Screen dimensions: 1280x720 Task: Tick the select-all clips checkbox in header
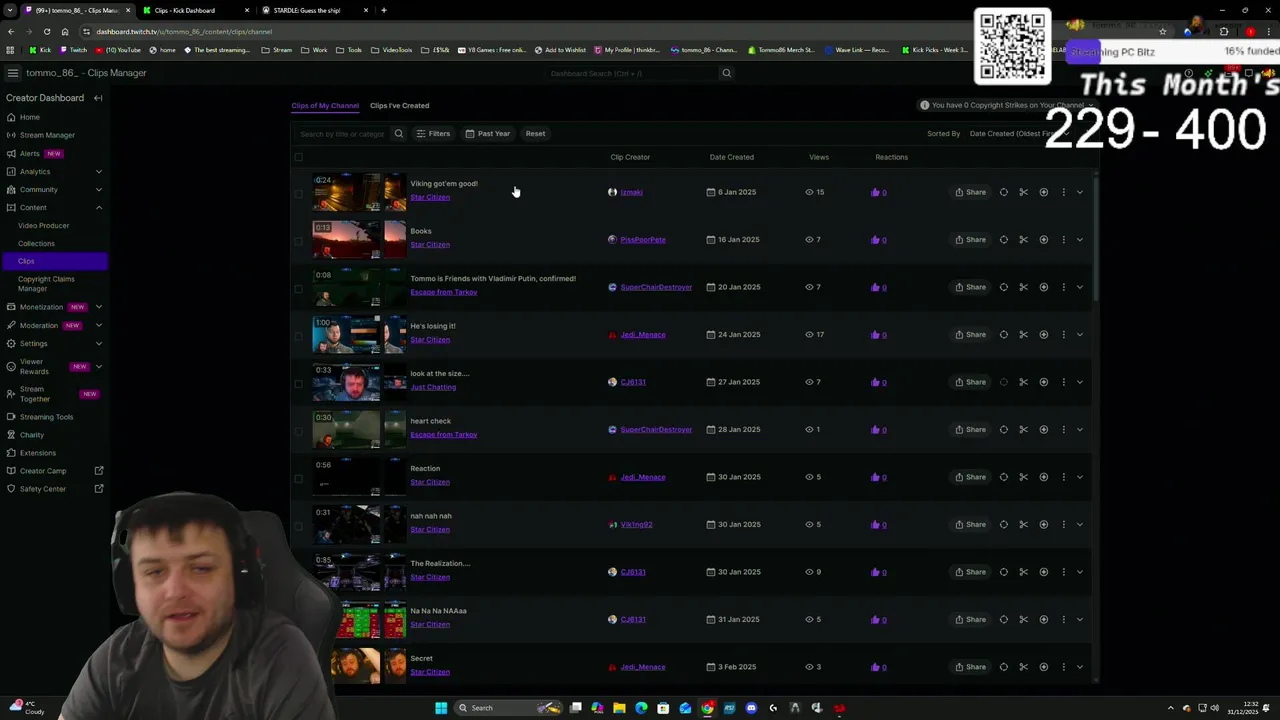298,157
